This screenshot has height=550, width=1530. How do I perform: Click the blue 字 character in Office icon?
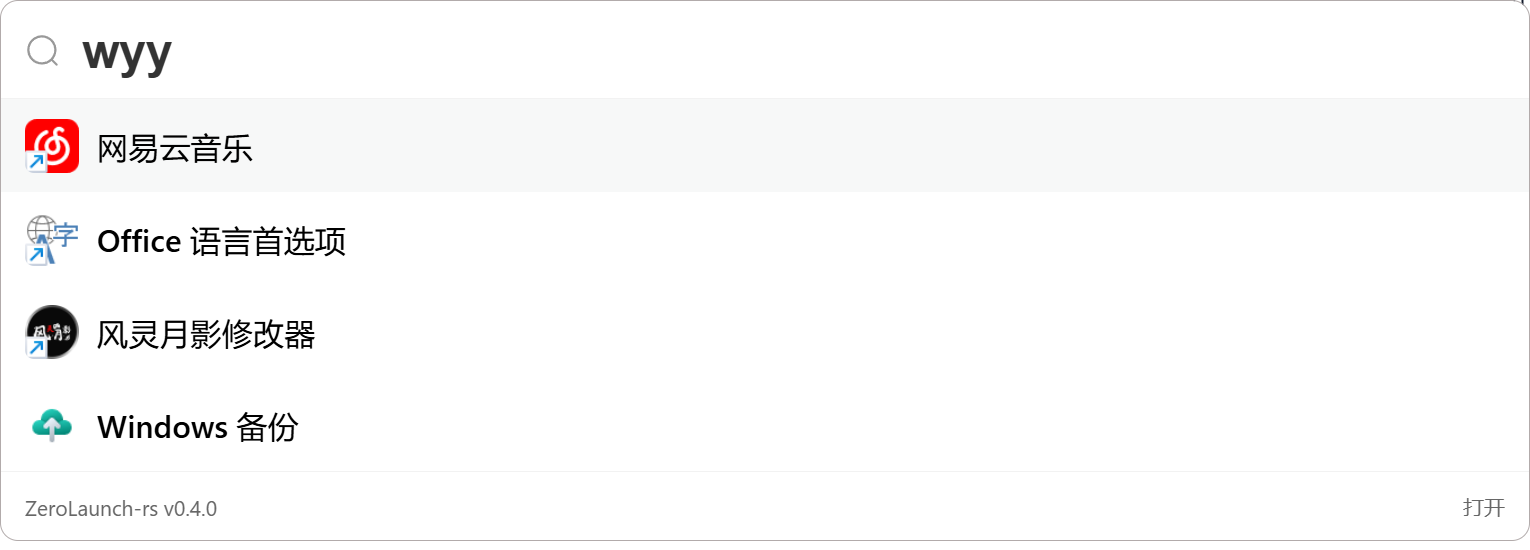tap(66, 235)
